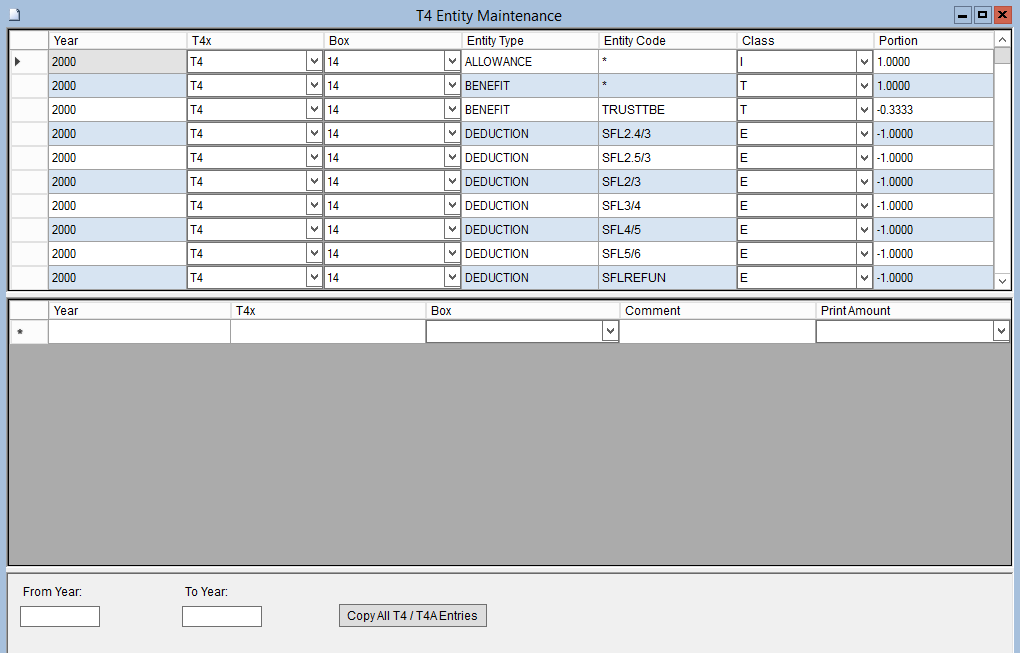Click the new row asterisk marker
The width and height of the screenshot is (1020, 653).
20,332
